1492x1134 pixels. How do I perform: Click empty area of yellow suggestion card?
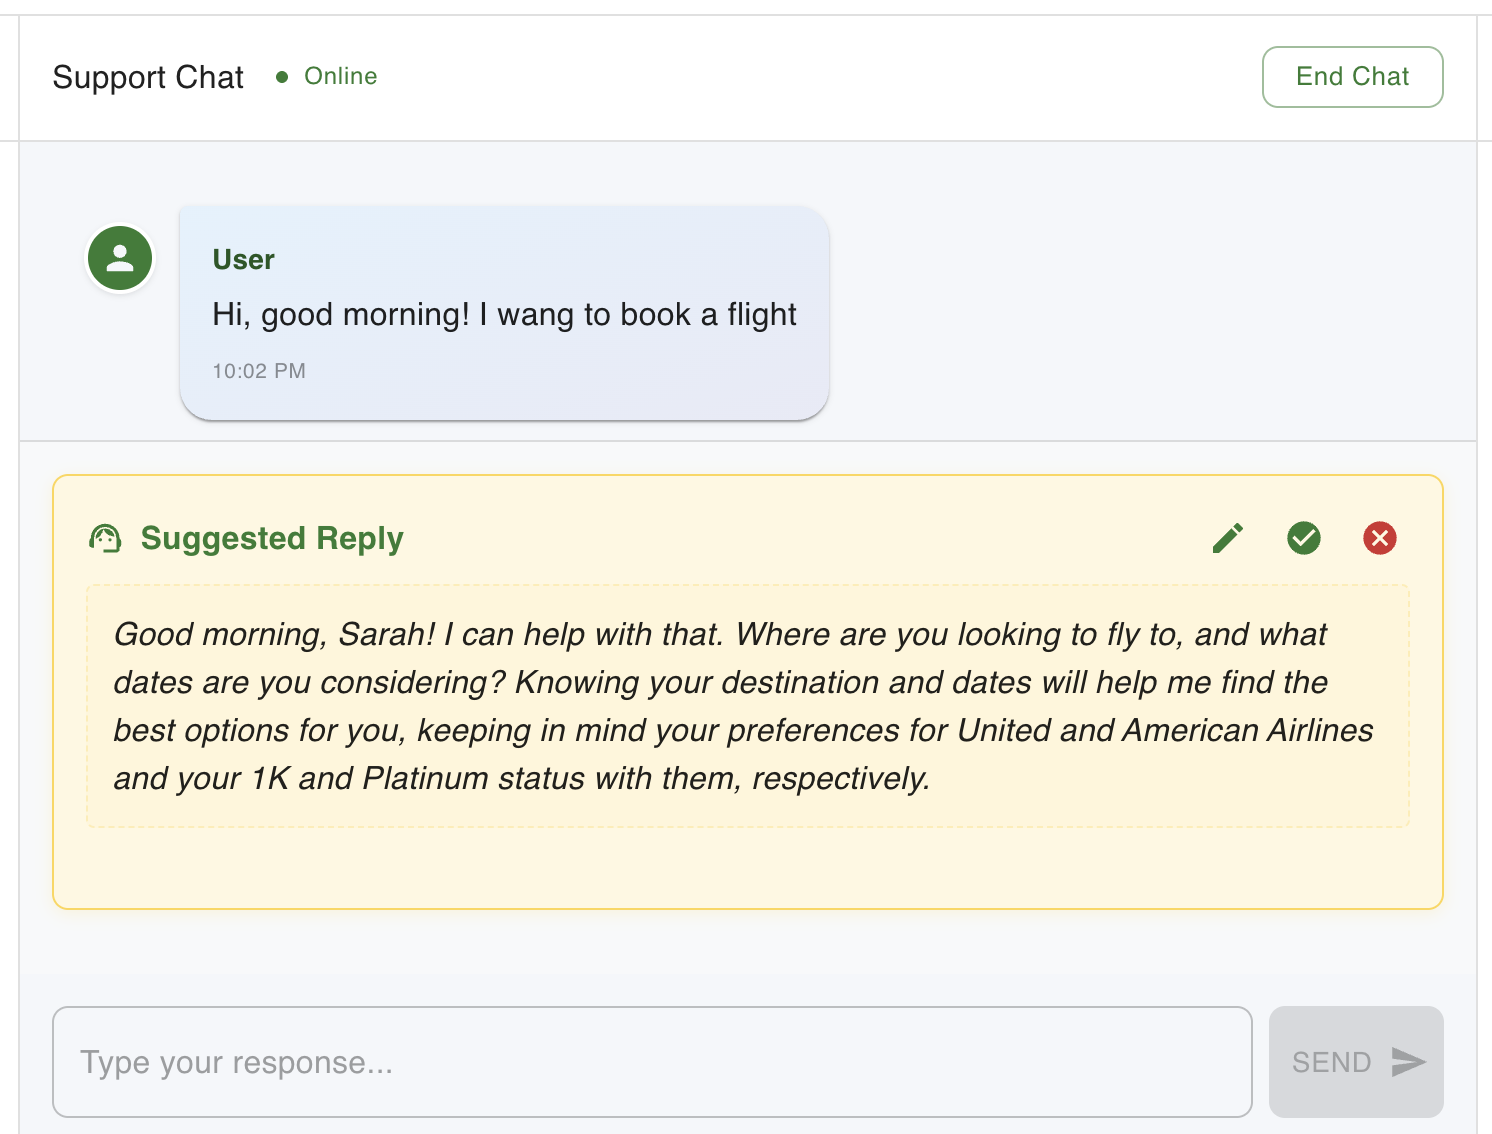click(747, 868)
